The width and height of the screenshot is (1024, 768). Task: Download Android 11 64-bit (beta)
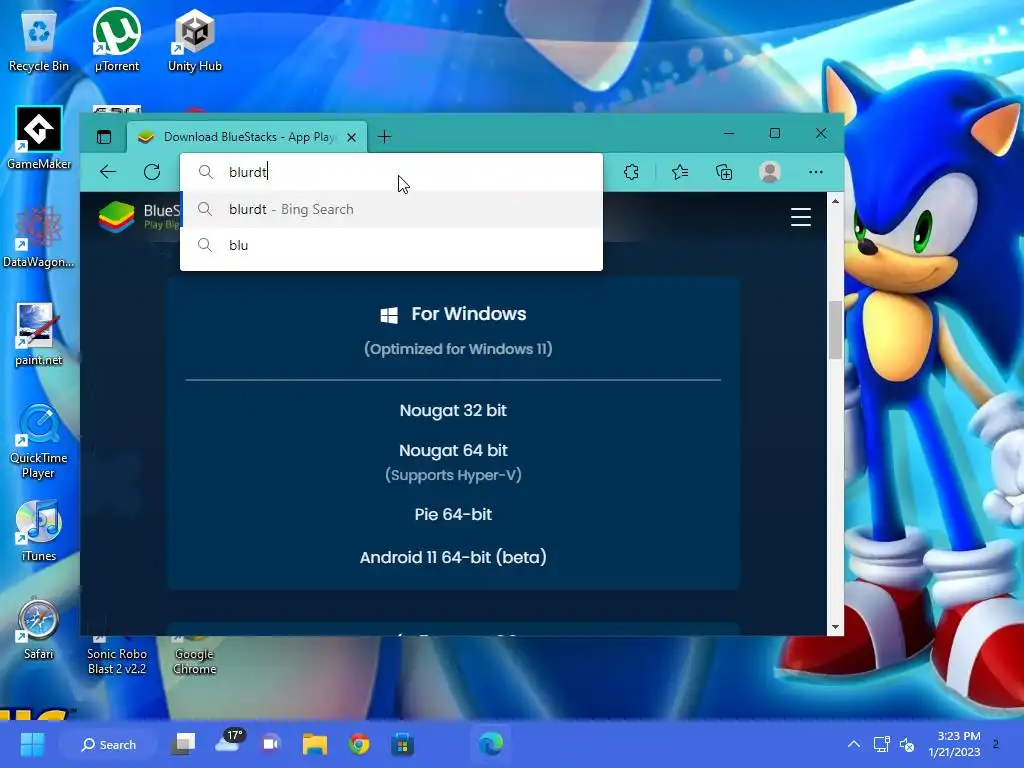(x=453, y=557)
